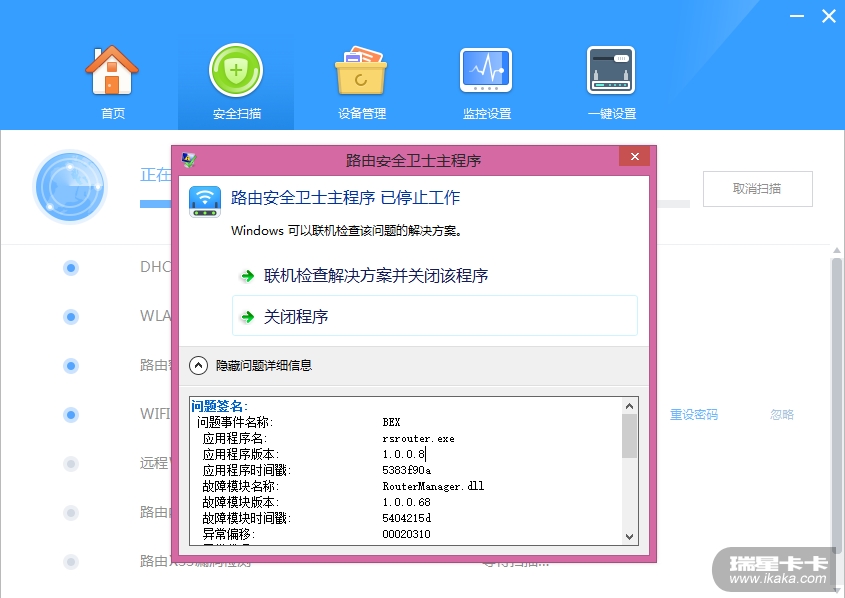Click the 1.0.0.8 application version value
This screenshot has height=598, width=845.
point(404,454)
